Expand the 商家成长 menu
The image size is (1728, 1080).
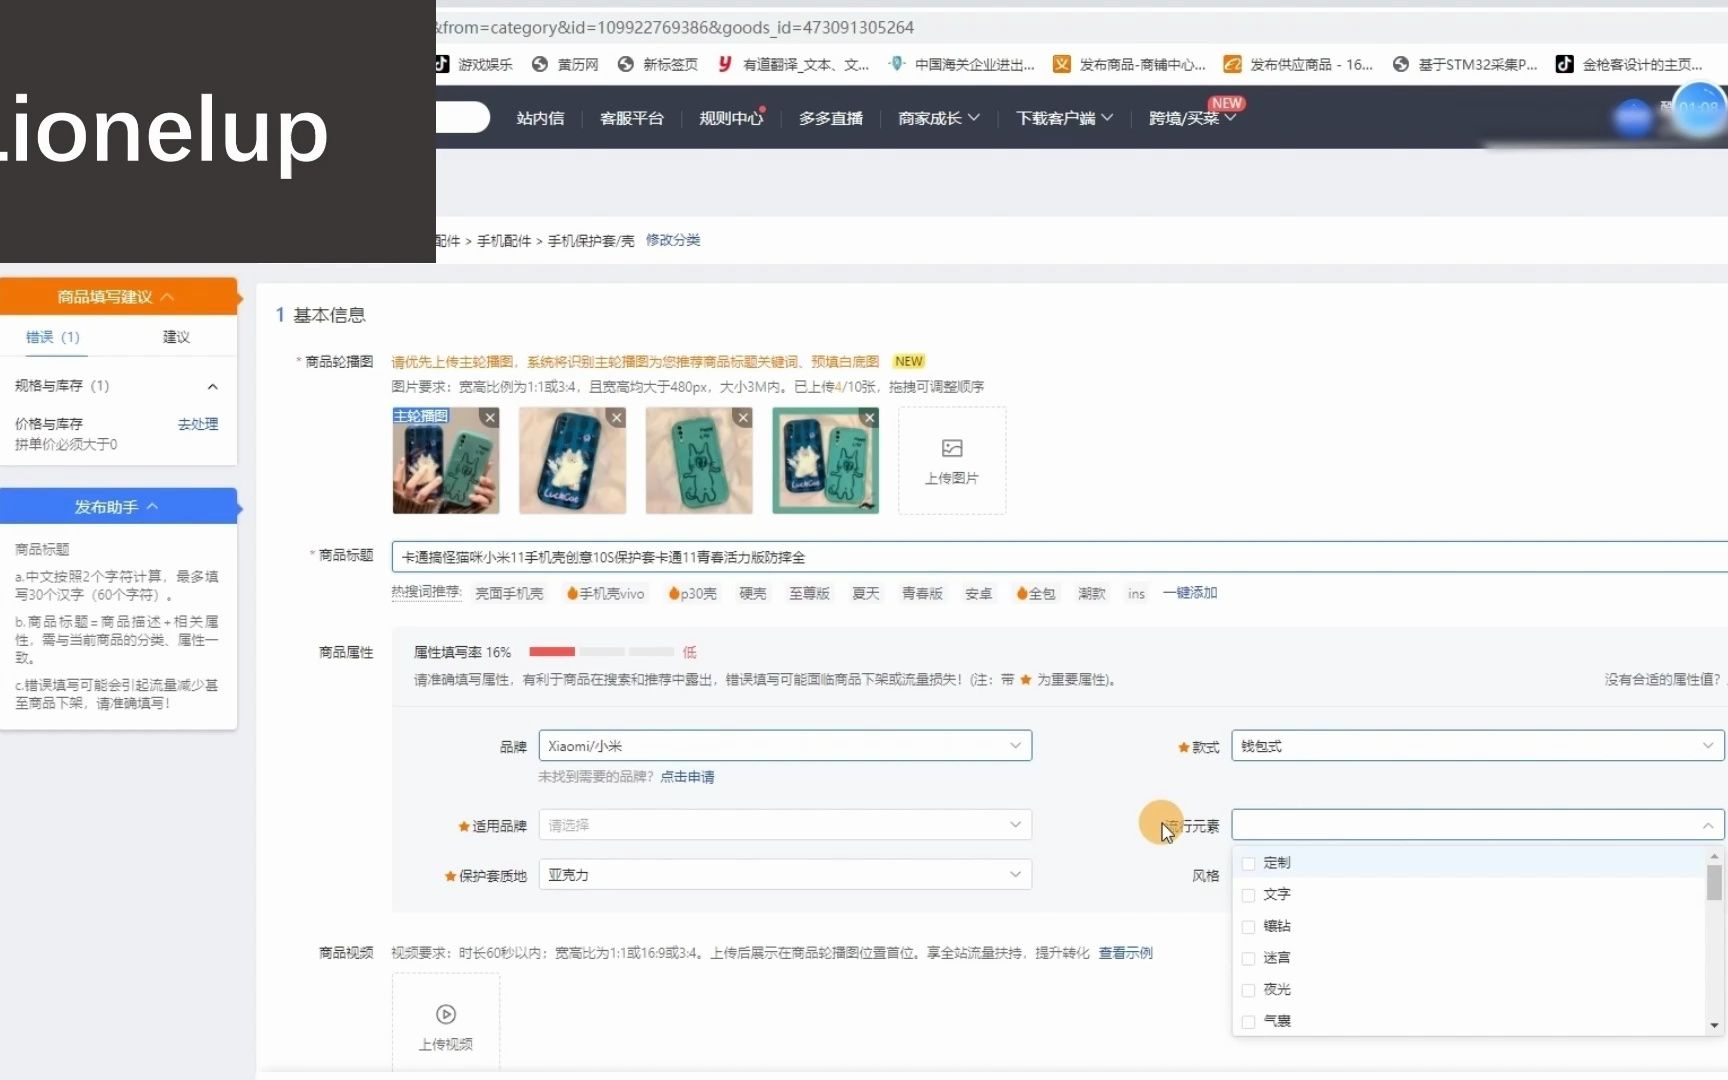pos(939,118)
